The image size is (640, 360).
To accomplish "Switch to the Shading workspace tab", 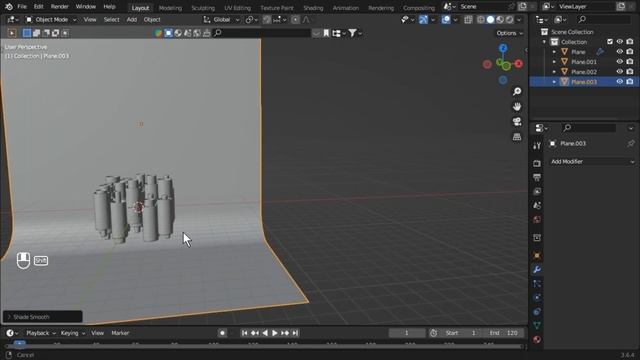I will click(313, 8).
